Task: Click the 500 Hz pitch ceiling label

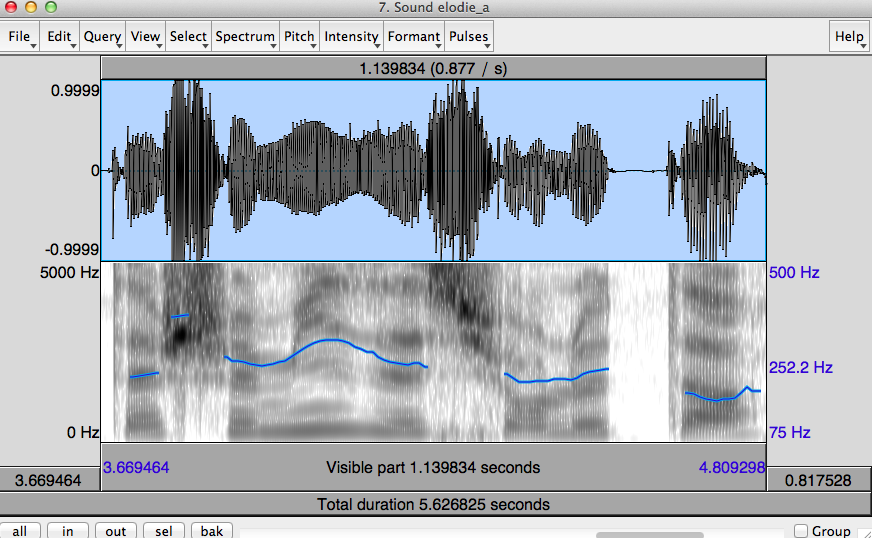Action: click(x=794, y=273)
